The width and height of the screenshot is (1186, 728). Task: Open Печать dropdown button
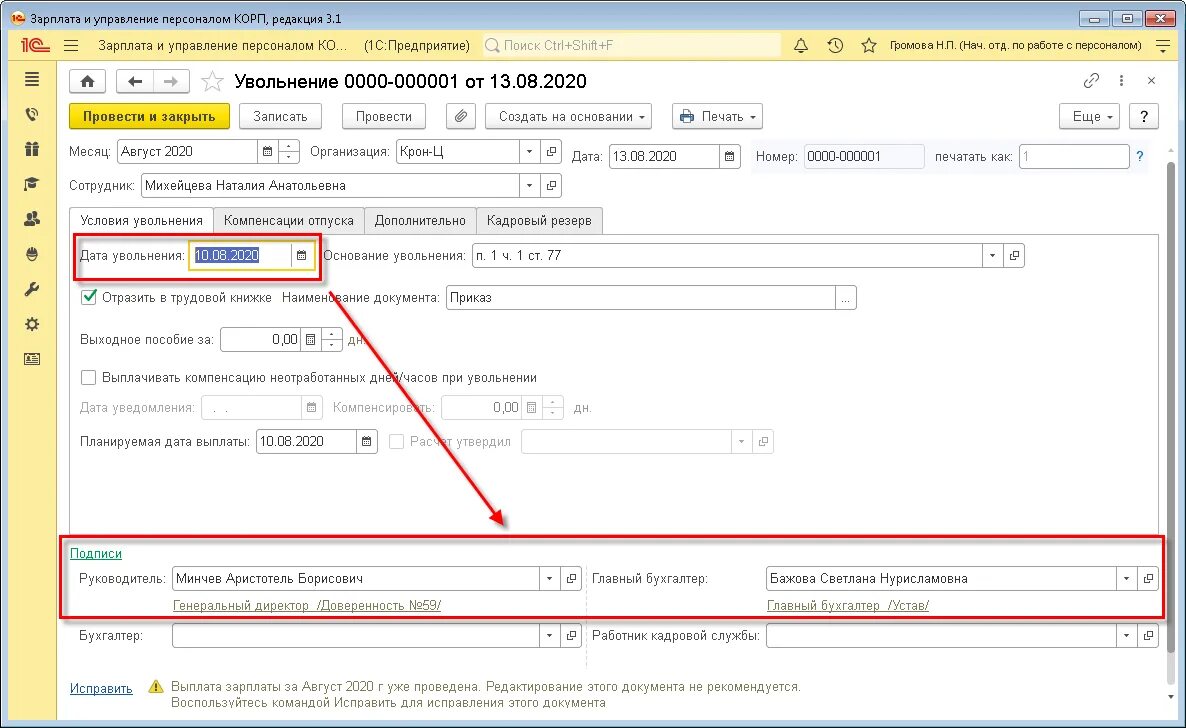coord(717,117)
